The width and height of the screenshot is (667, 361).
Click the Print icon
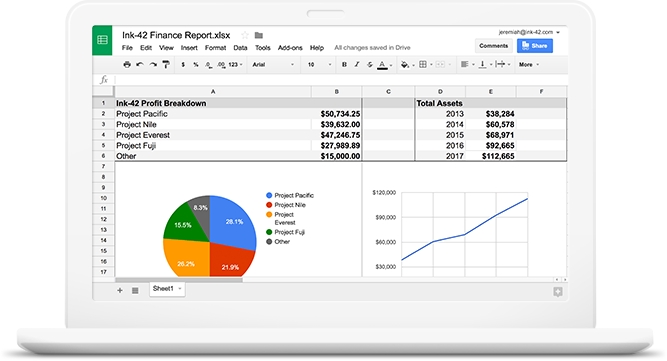click(127, 65)
